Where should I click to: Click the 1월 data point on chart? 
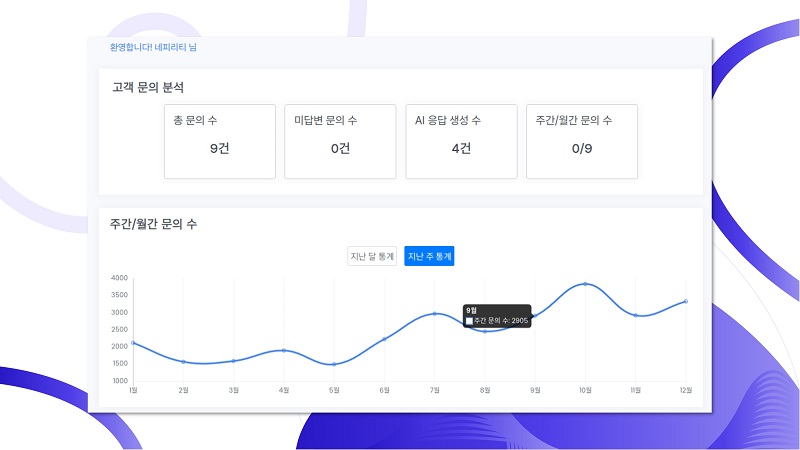pos(133,343)
